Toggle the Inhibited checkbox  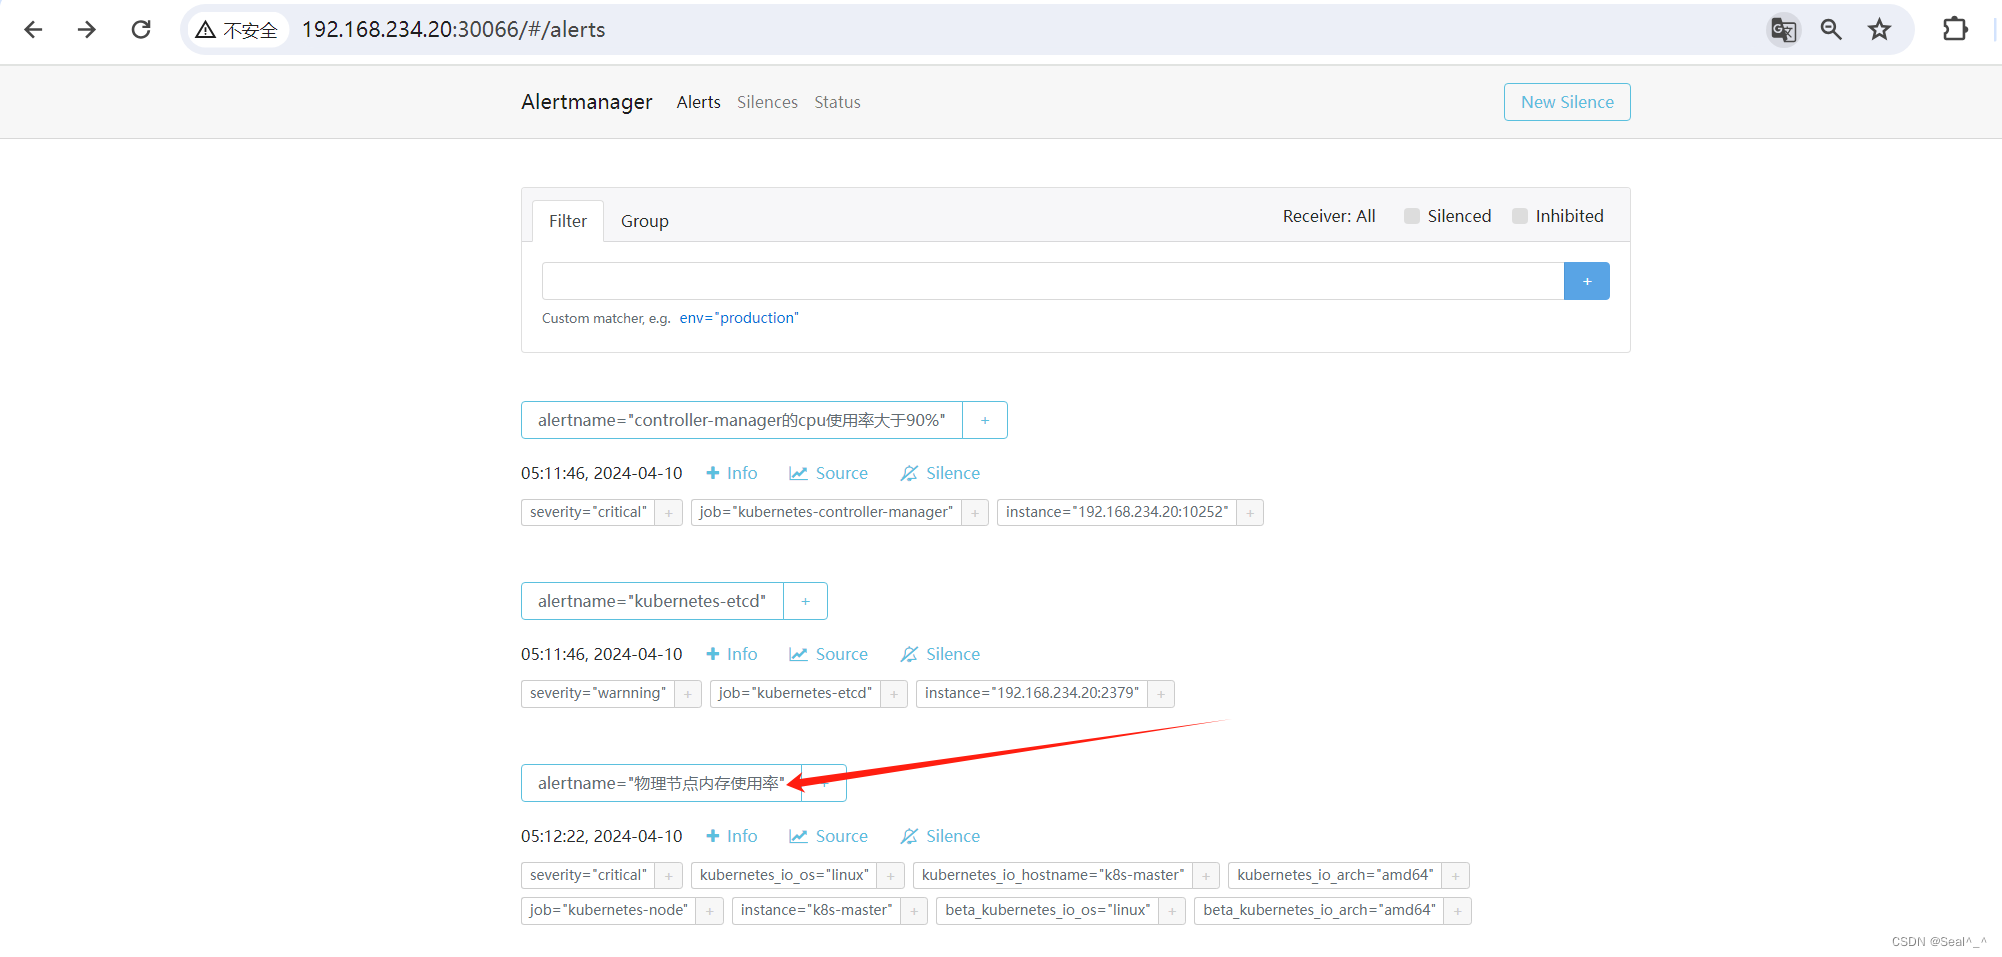1520,216
